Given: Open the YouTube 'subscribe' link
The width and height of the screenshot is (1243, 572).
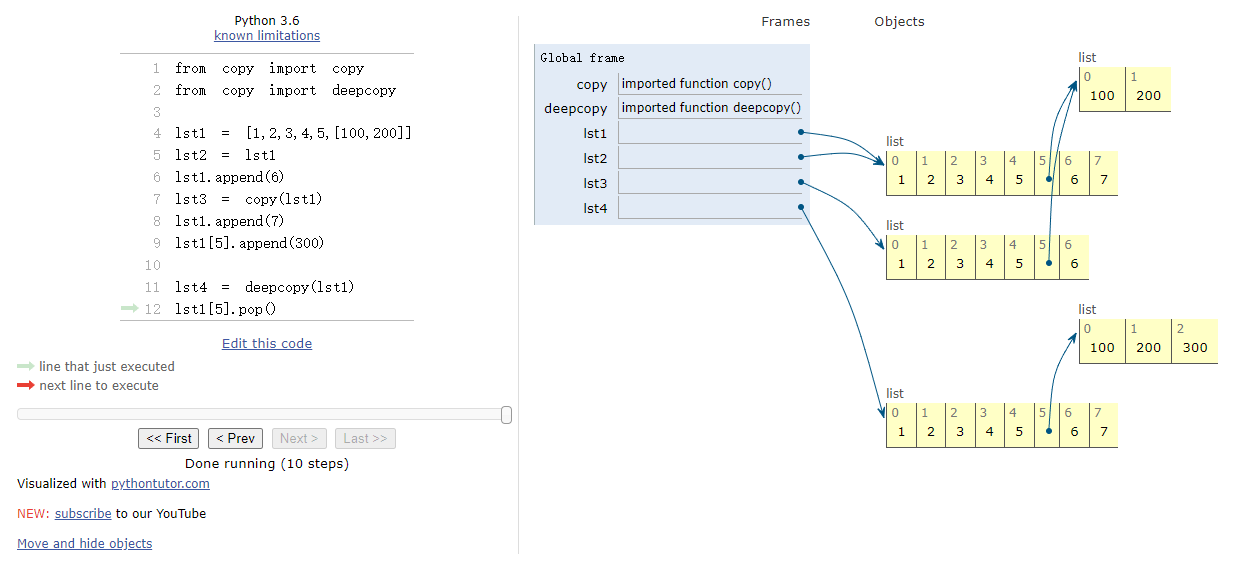Looking at the screenshot, I should pyautogui.click(x=83, y=513).
